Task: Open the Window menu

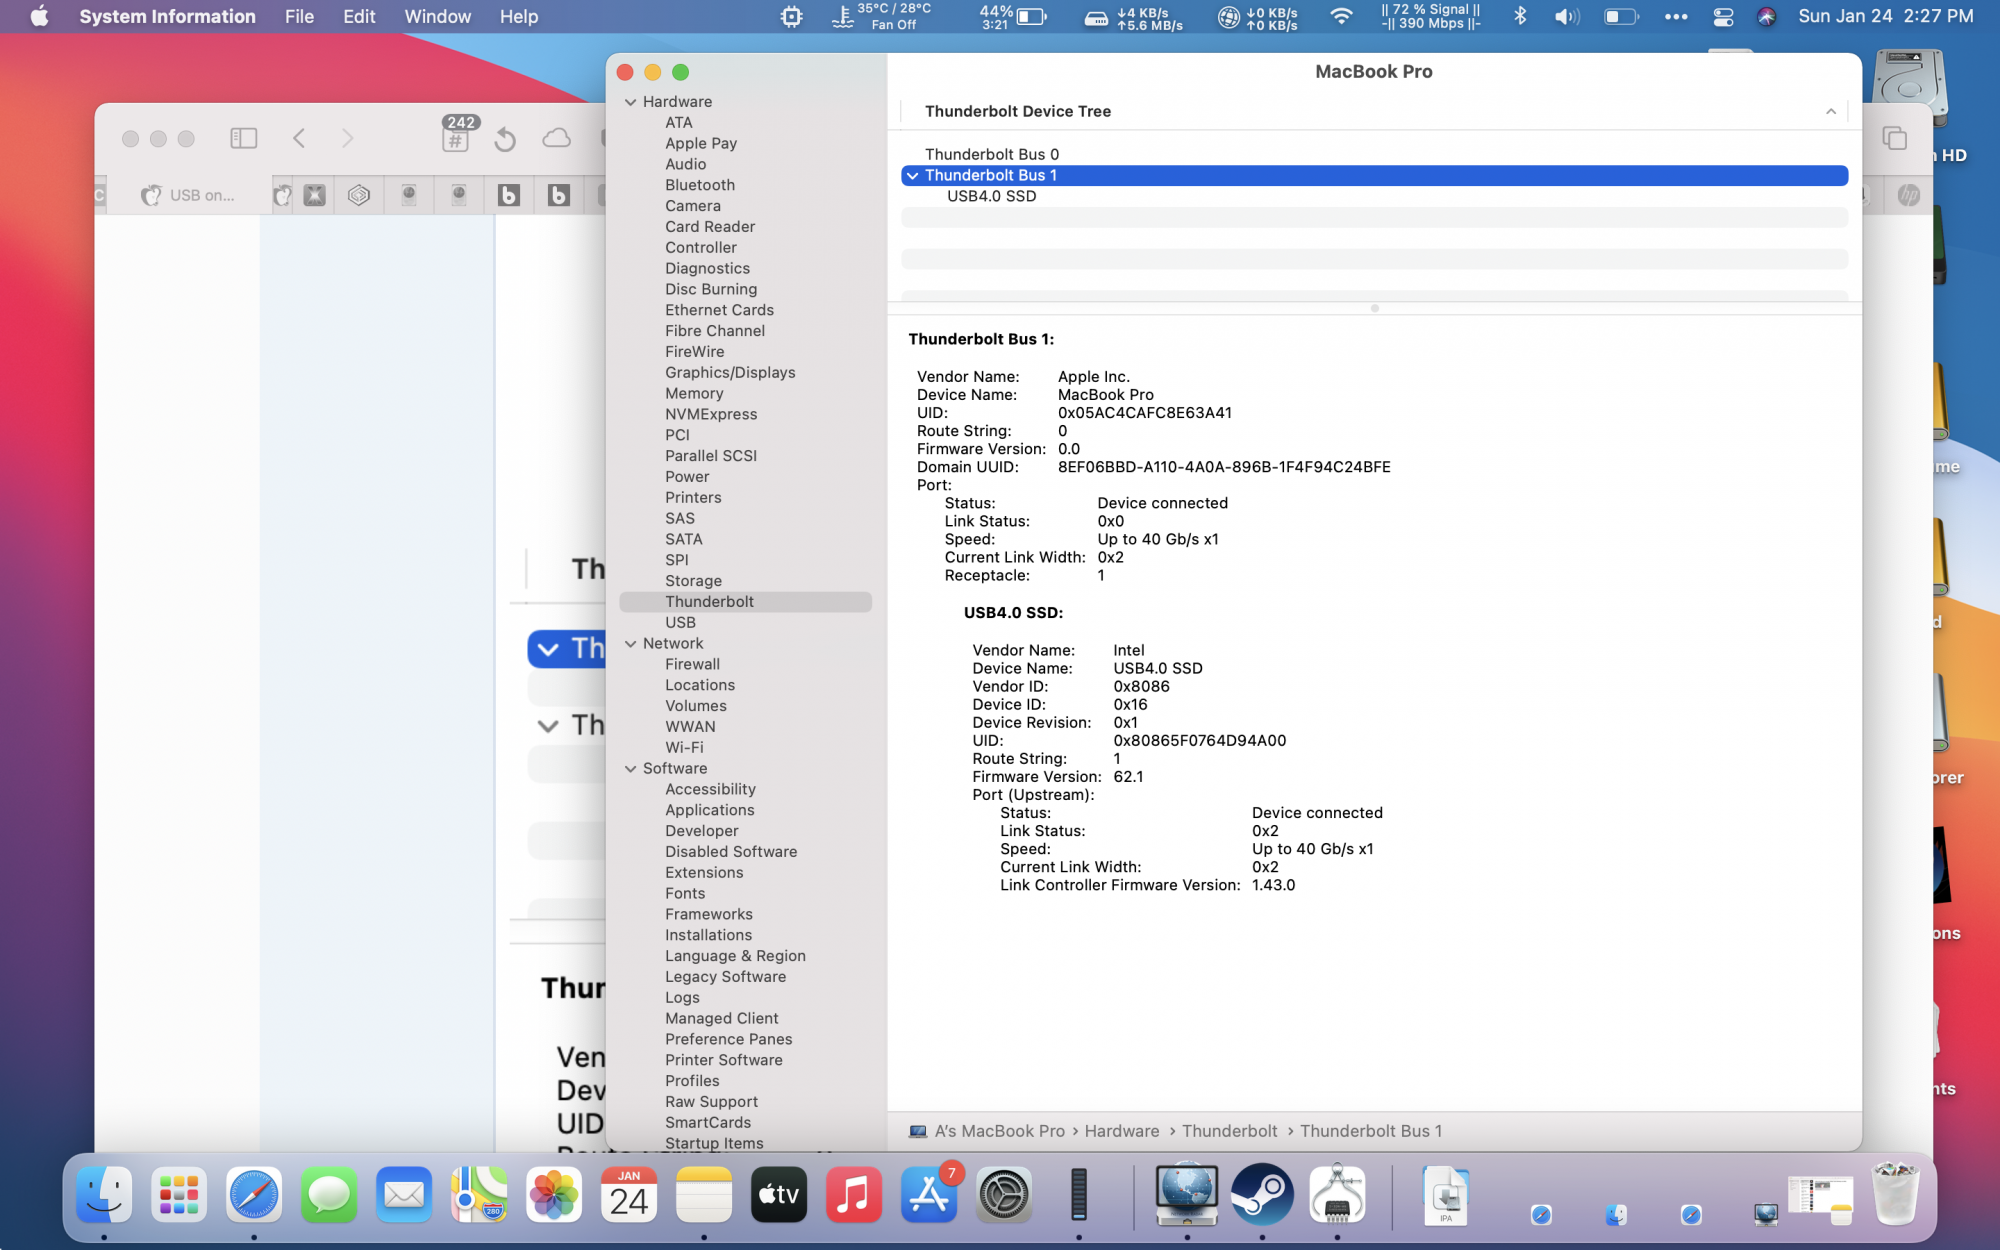Action: [x=437, y=16]
